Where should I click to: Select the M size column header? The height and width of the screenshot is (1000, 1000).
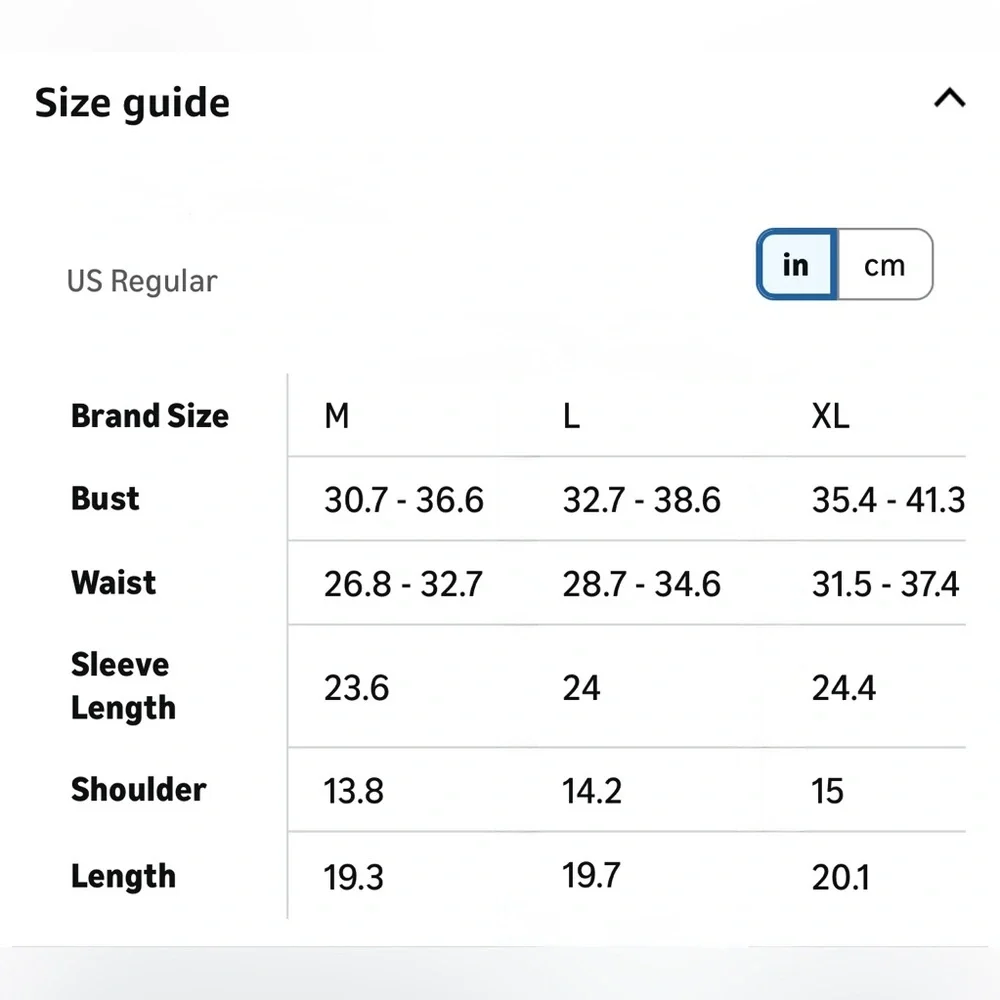click(337, 416)
